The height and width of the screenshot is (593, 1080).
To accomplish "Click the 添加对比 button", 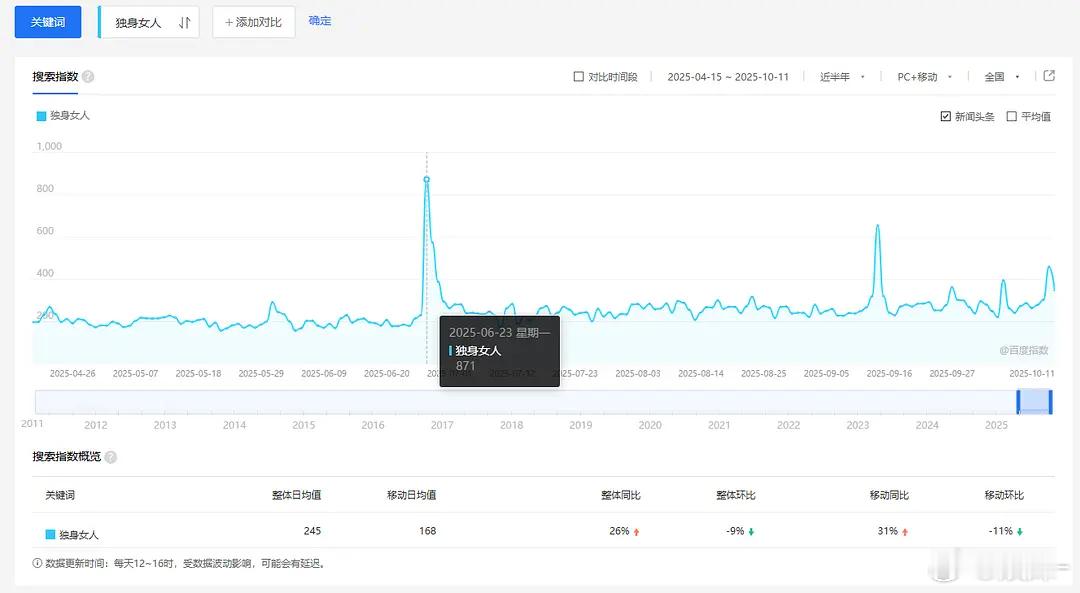I will (x=253, y=22).
